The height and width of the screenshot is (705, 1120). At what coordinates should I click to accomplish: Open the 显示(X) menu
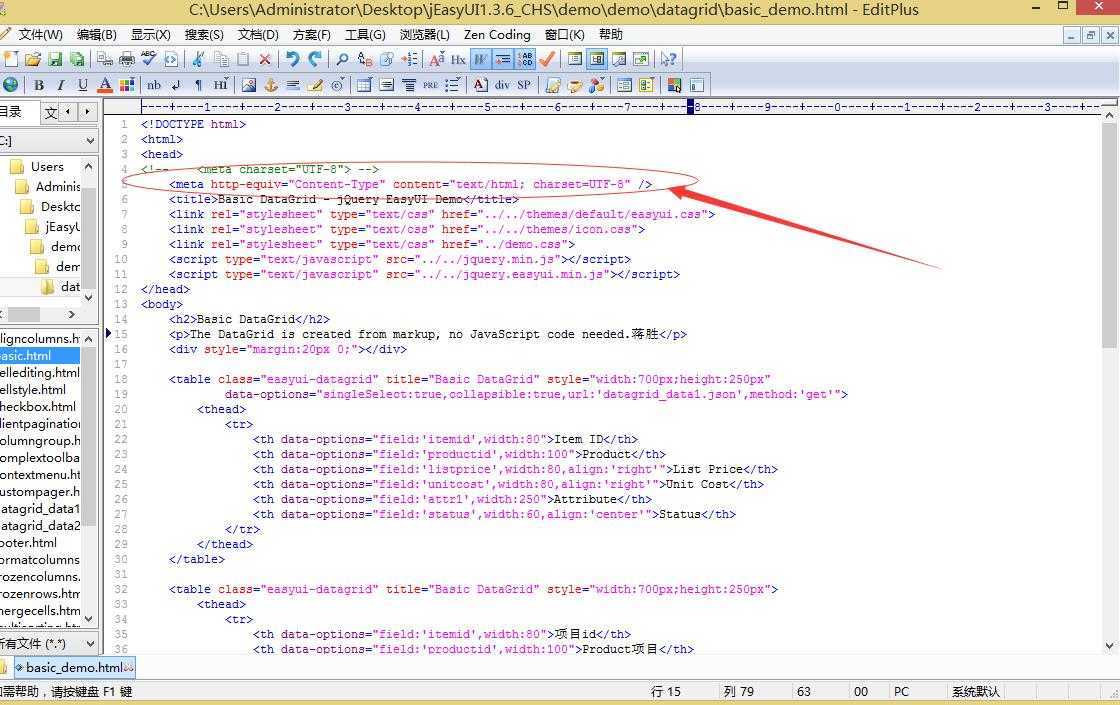[151, 34]
